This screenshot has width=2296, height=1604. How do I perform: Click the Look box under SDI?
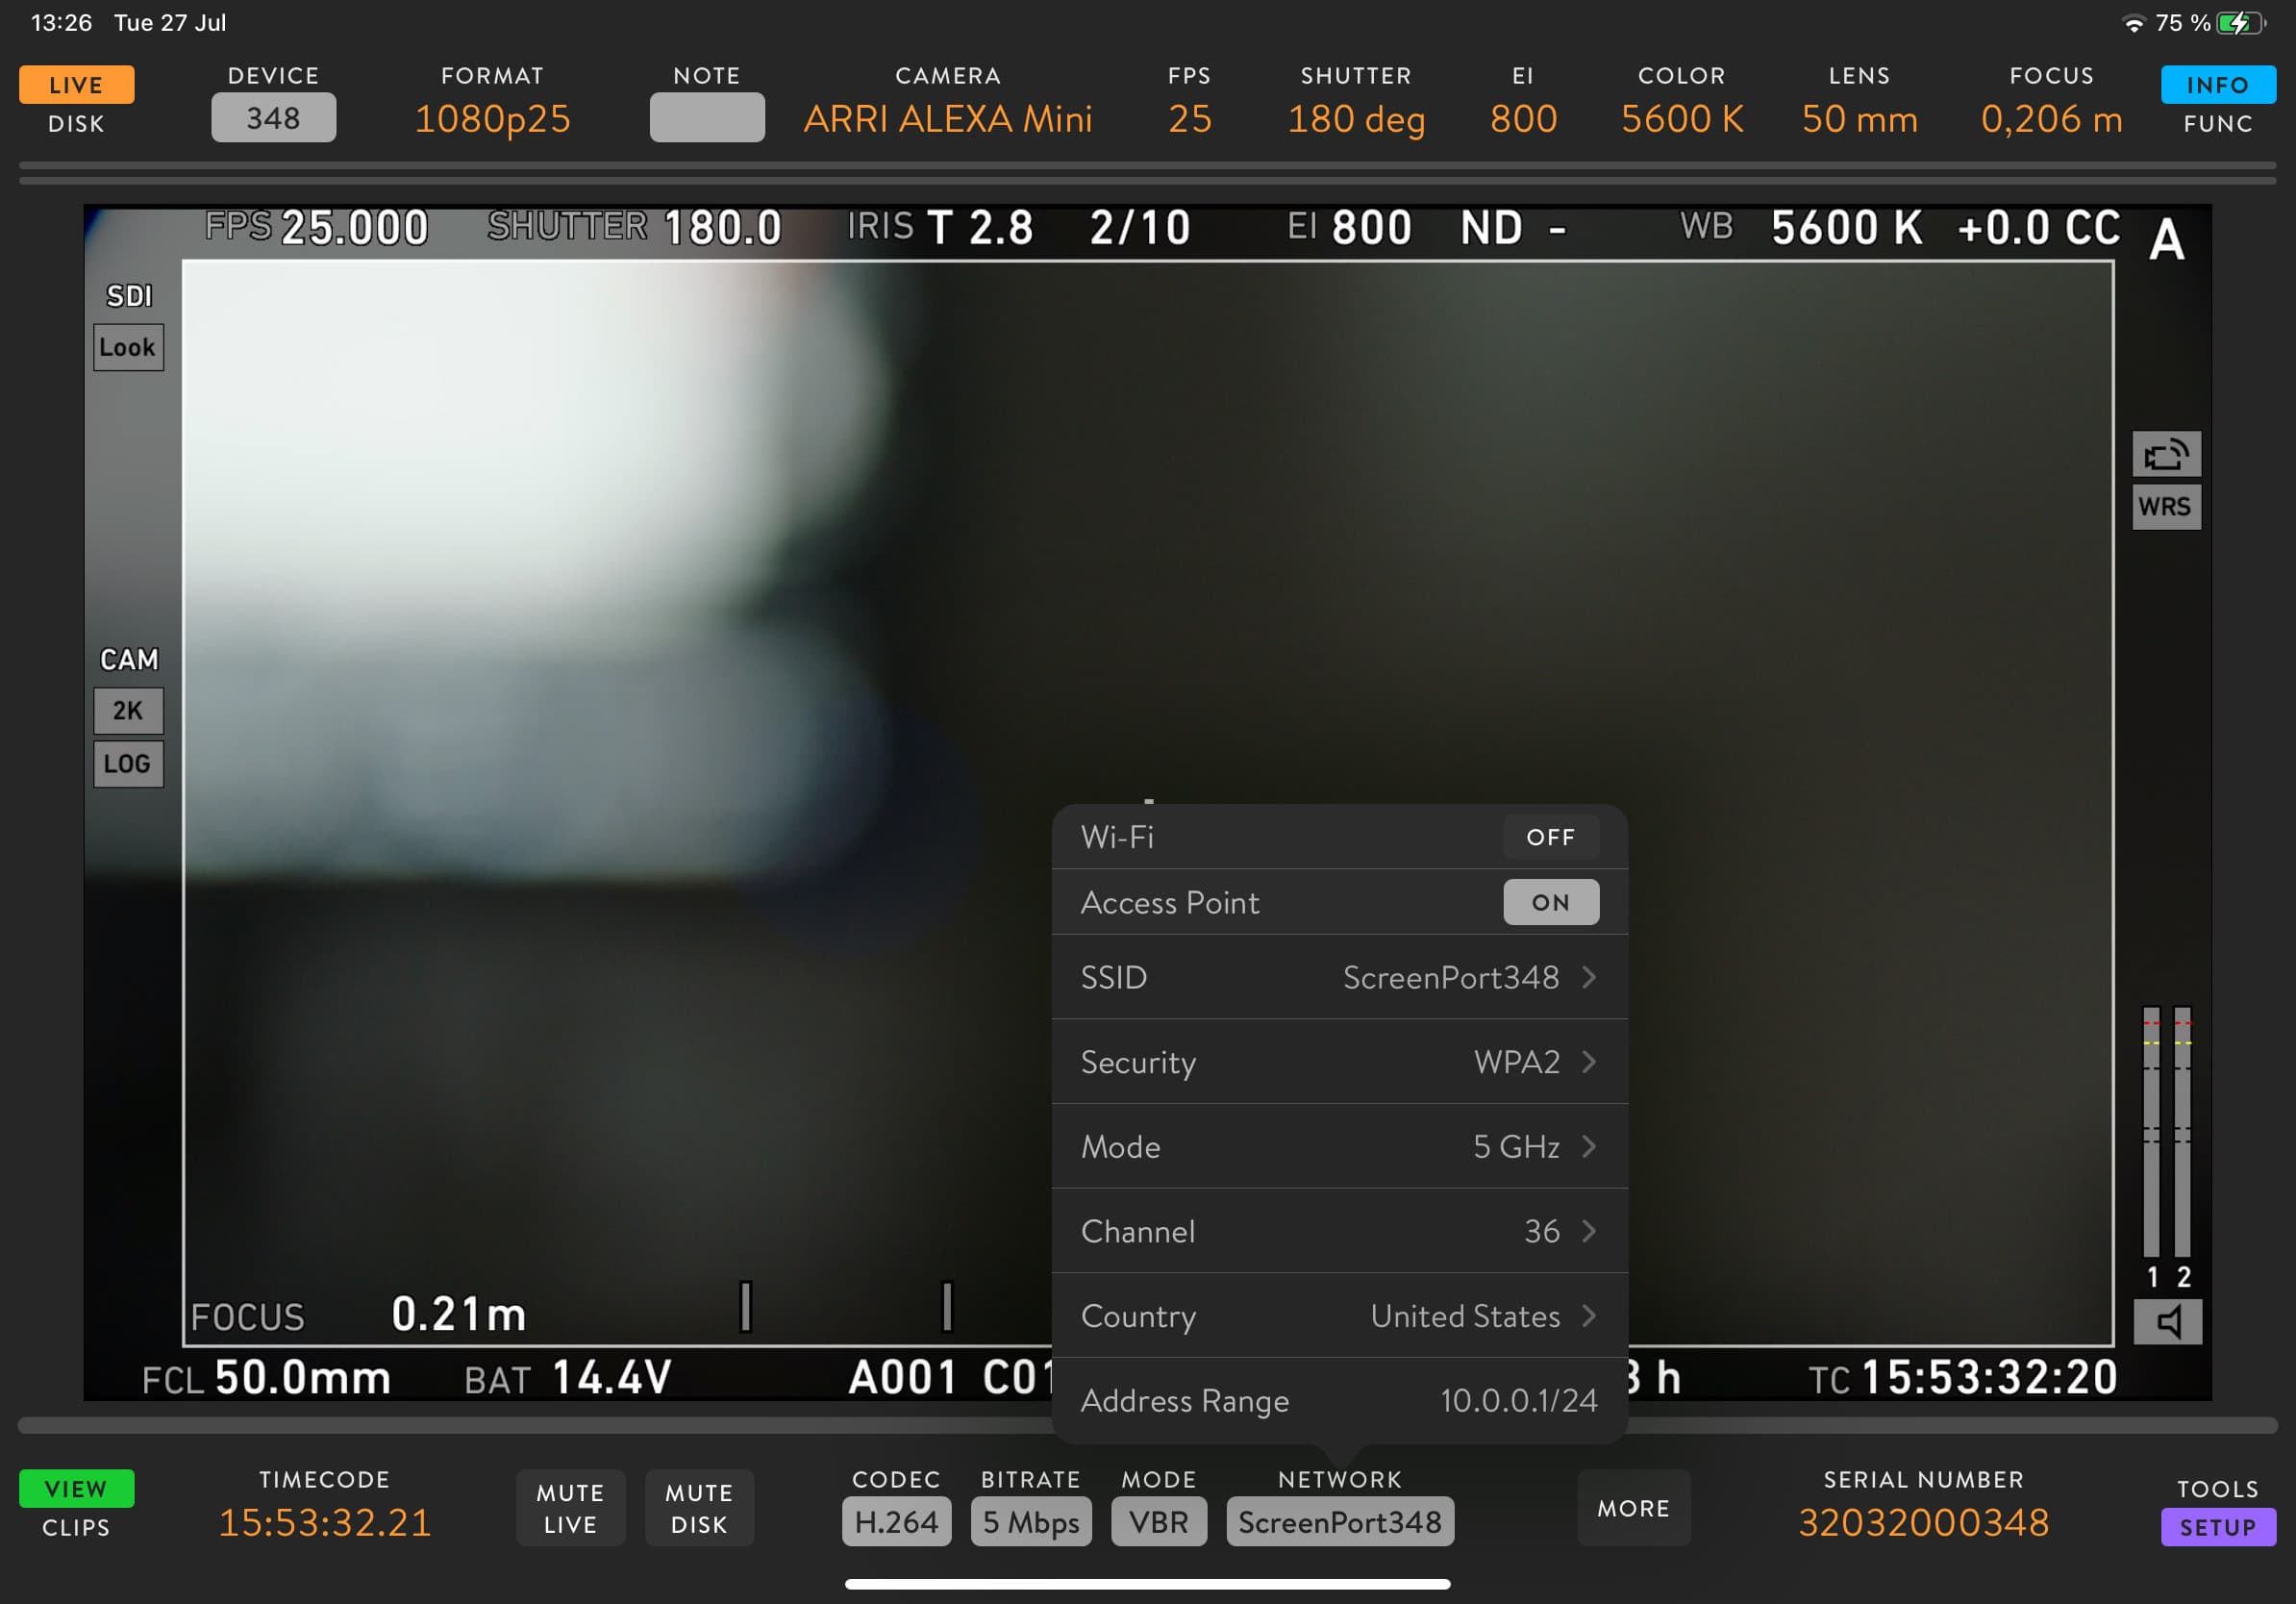128,347
